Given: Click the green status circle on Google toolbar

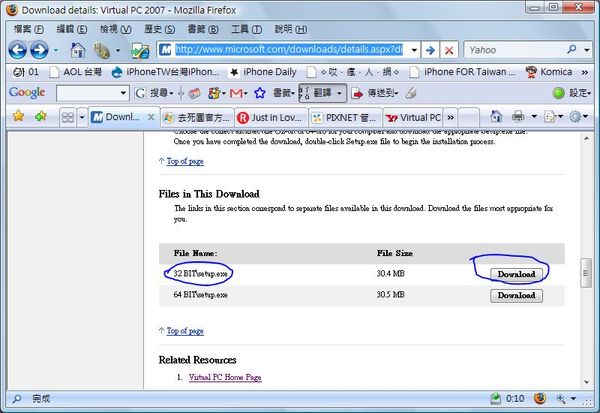Looking at the screenshot, I should pyautogui.click(x=558, y=93).
